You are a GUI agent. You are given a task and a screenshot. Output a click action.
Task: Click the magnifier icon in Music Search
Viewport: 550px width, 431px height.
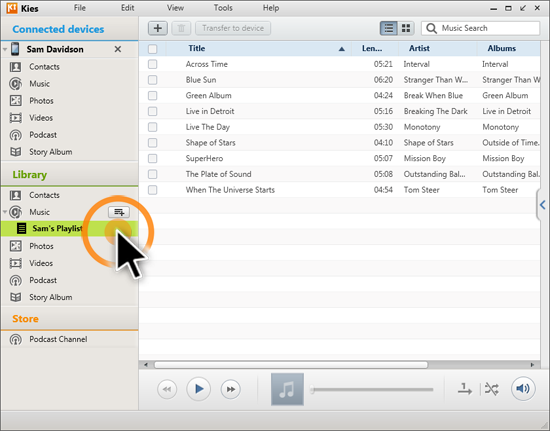point(431,28)
